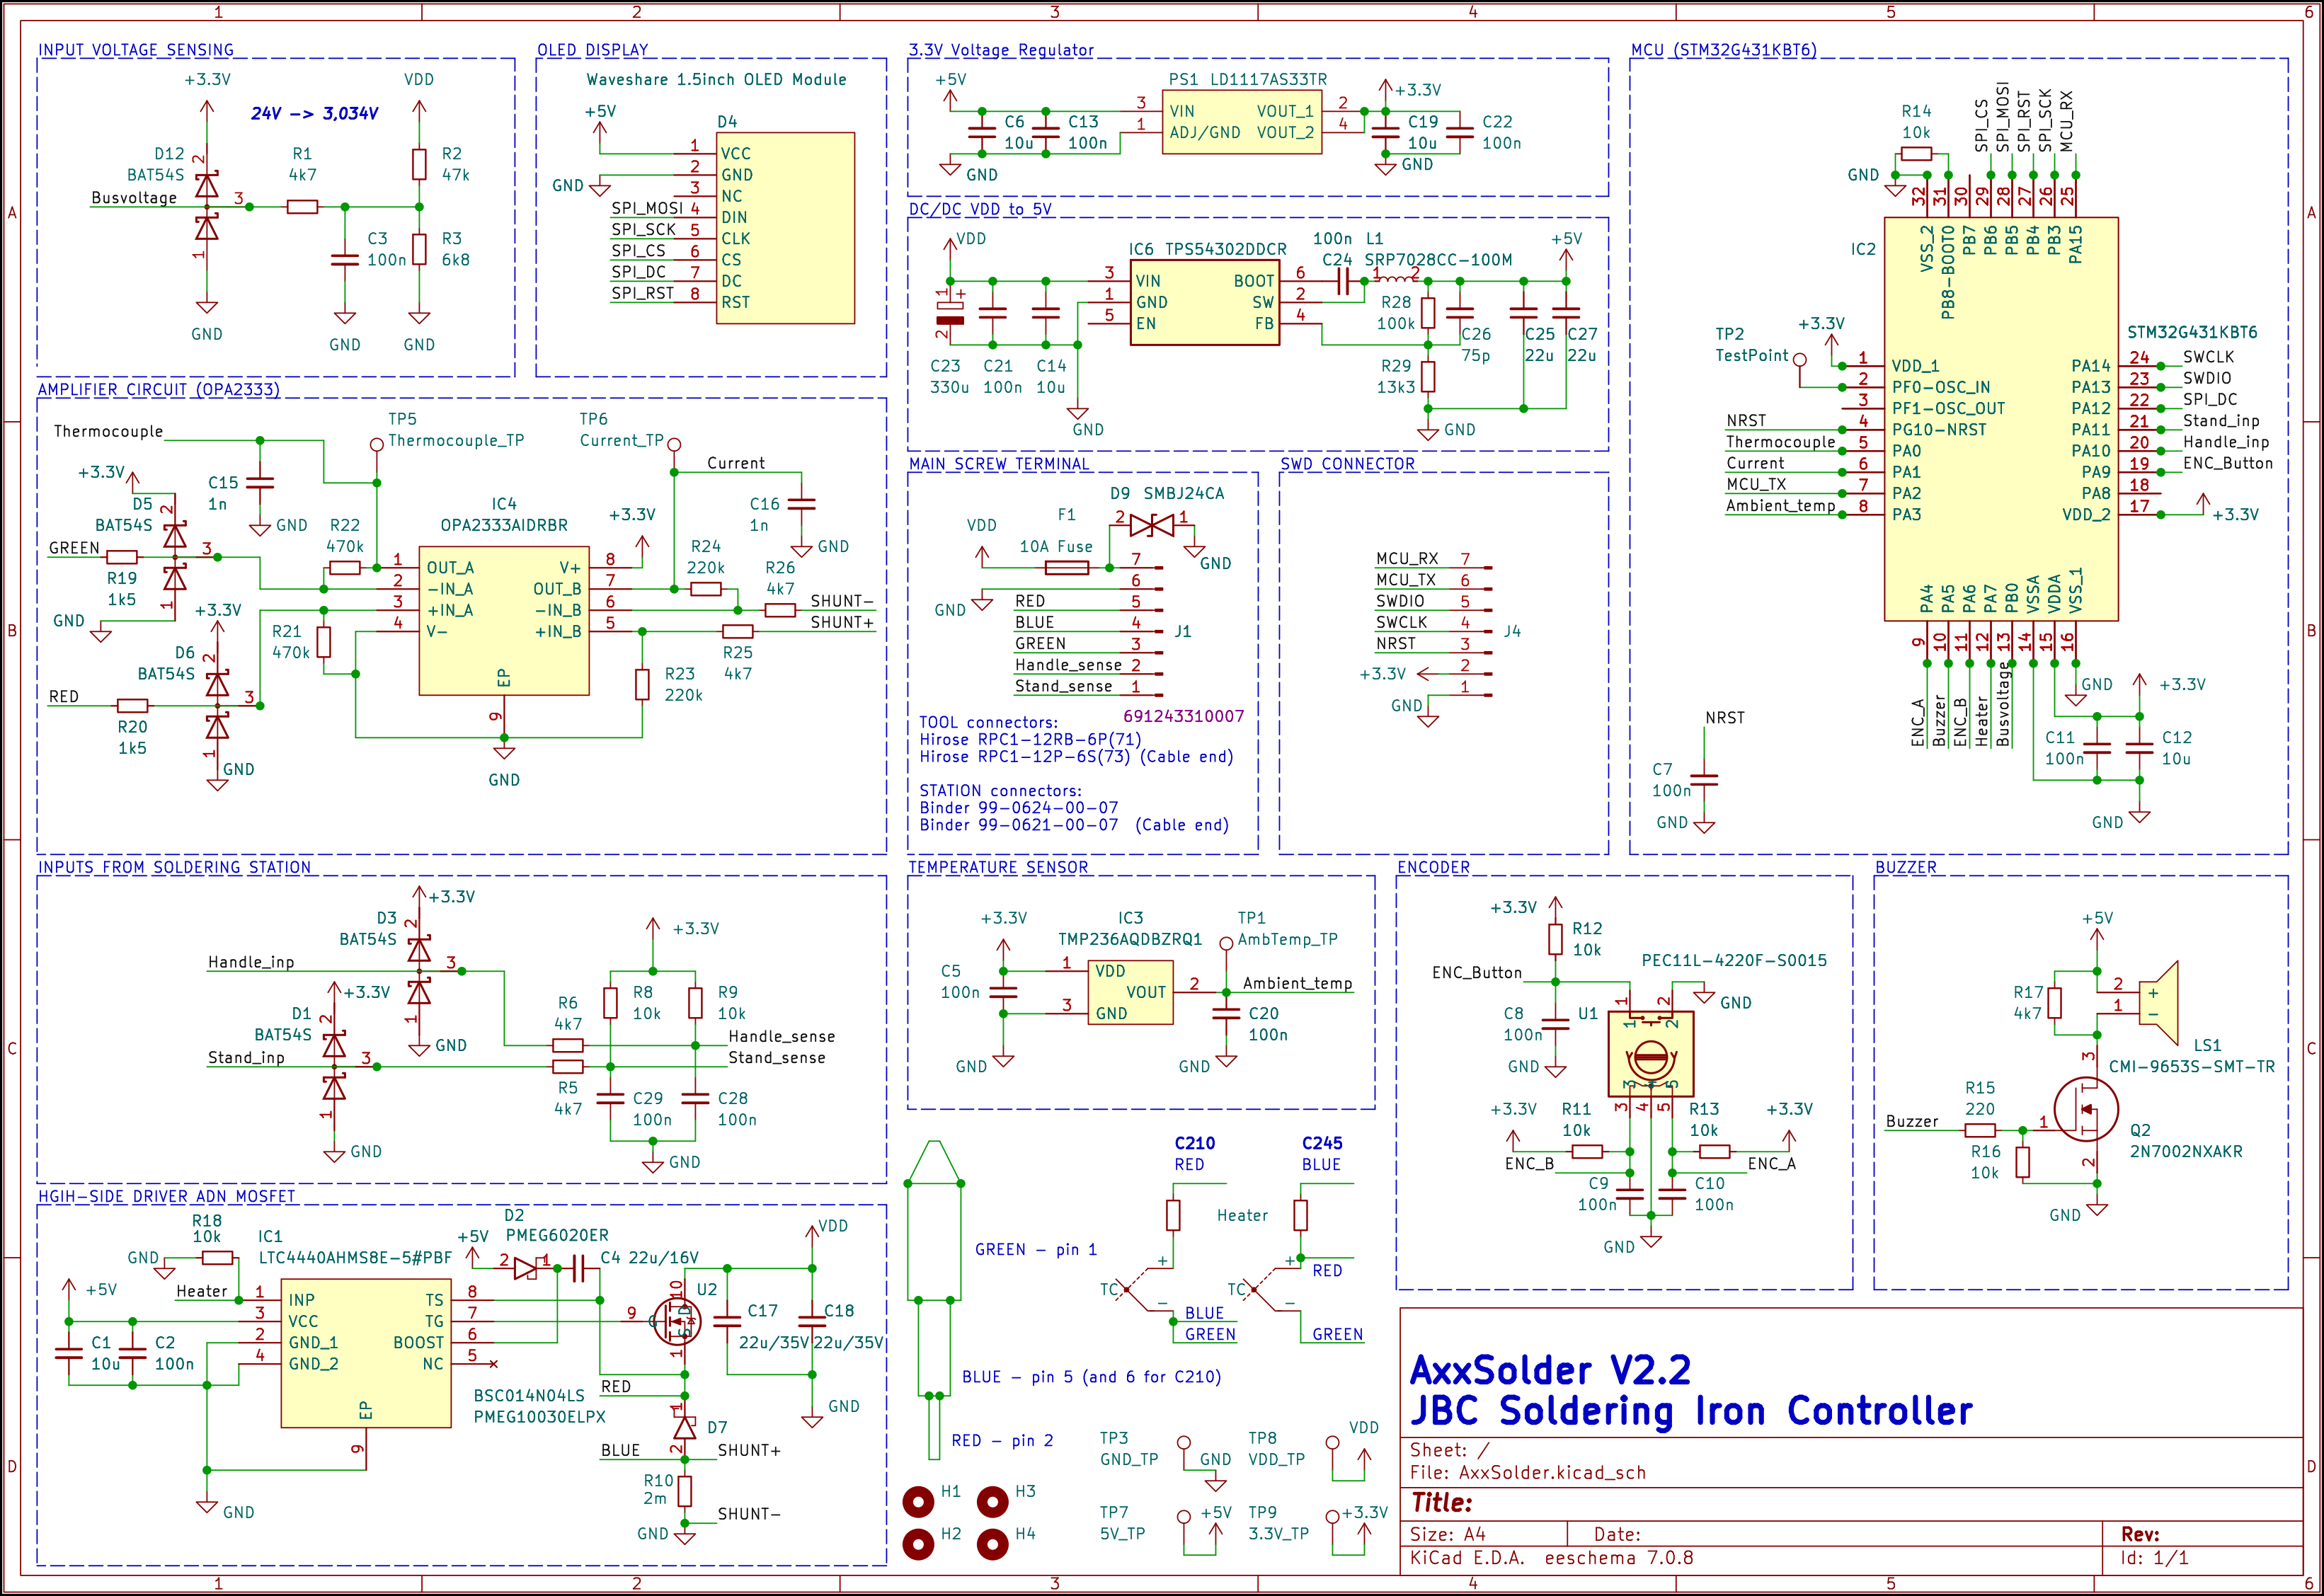Image resolution: width=2324 pixels, height=1596 pixels.
Task: Select shunt resistor R10 2m
Action: [684, 1491]
